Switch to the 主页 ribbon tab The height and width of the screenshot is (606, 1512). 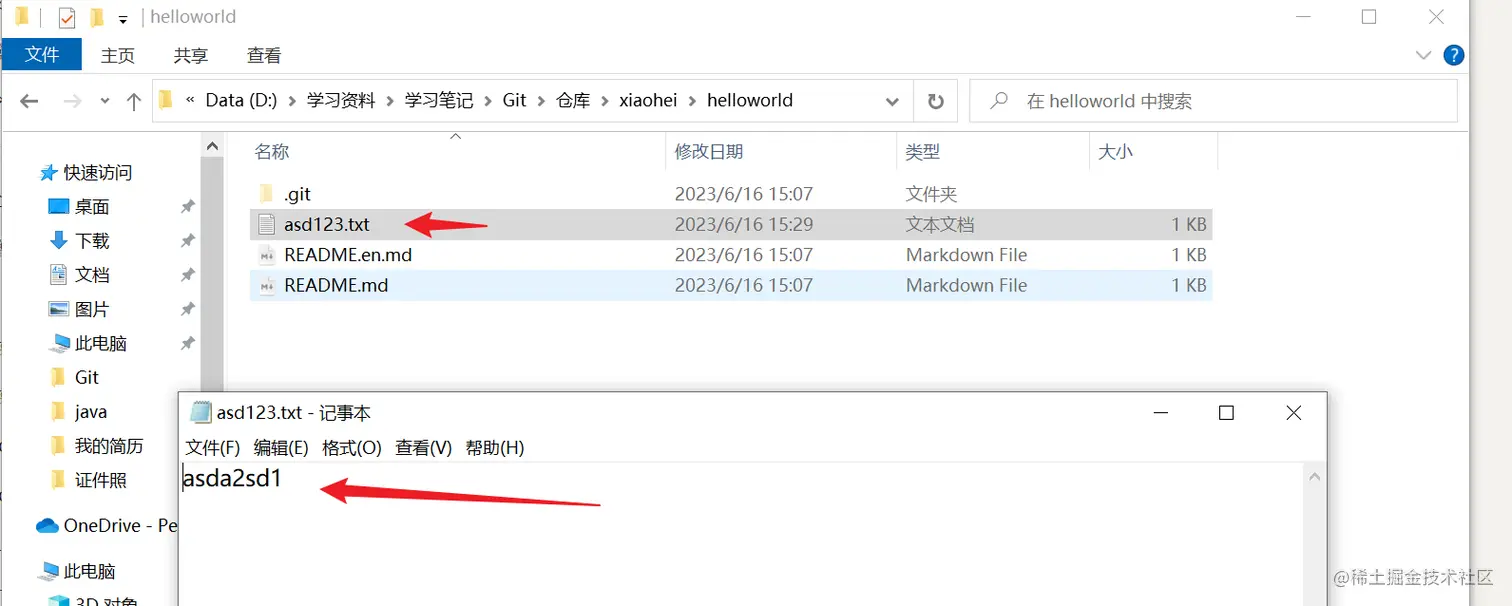(x=118, y=55)
